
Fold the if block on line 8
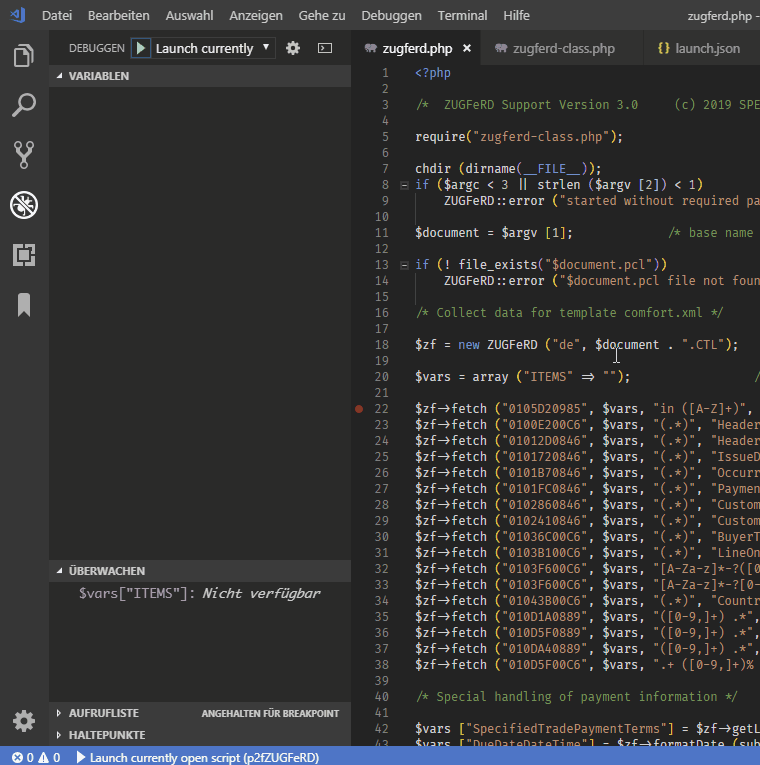click(404, 185)
